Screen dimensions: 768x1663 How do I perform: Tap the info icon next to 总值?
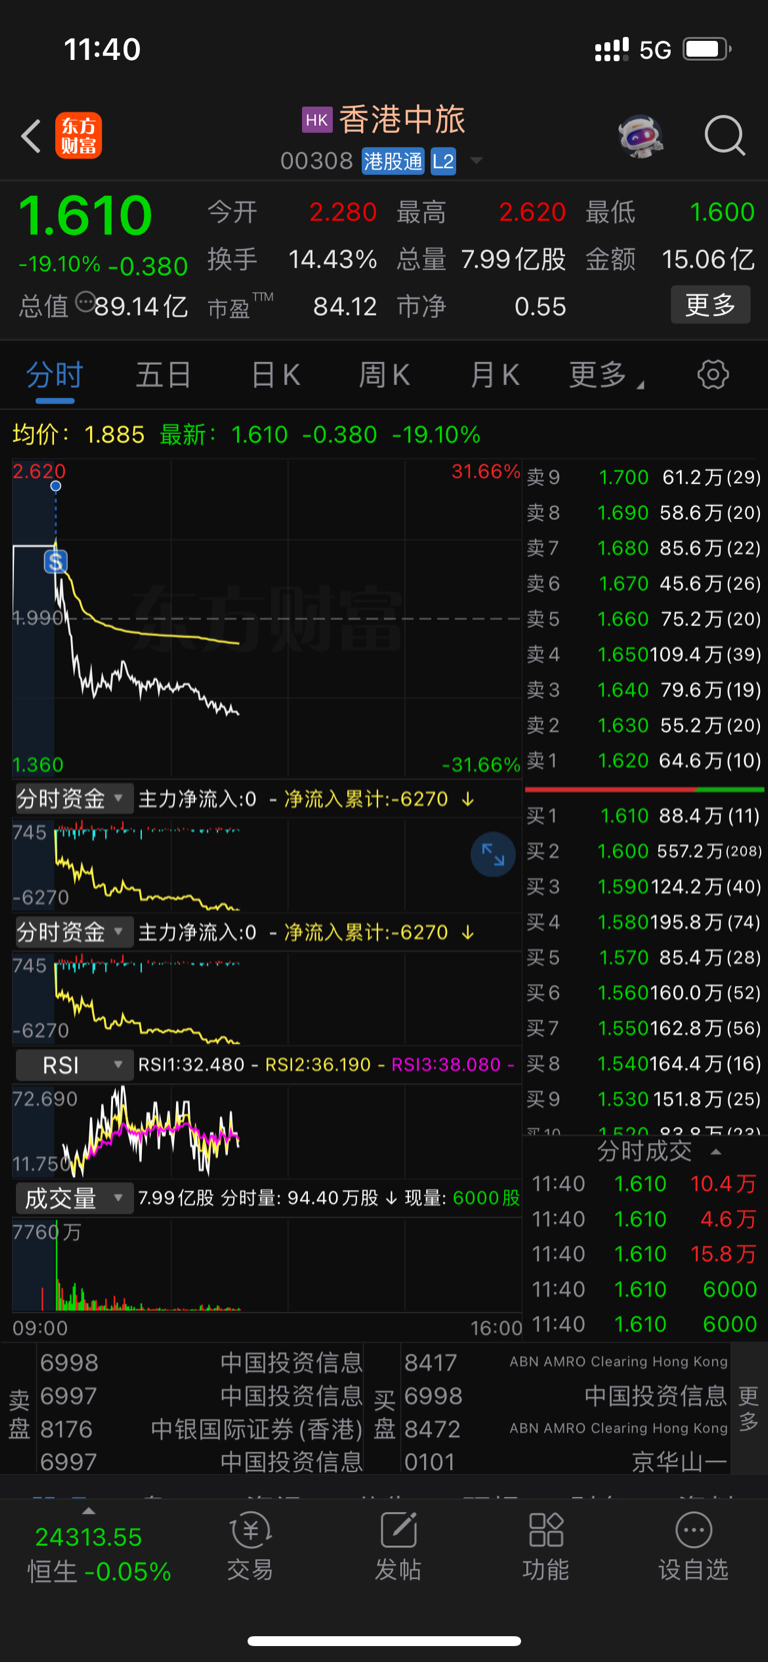(85, 301)
